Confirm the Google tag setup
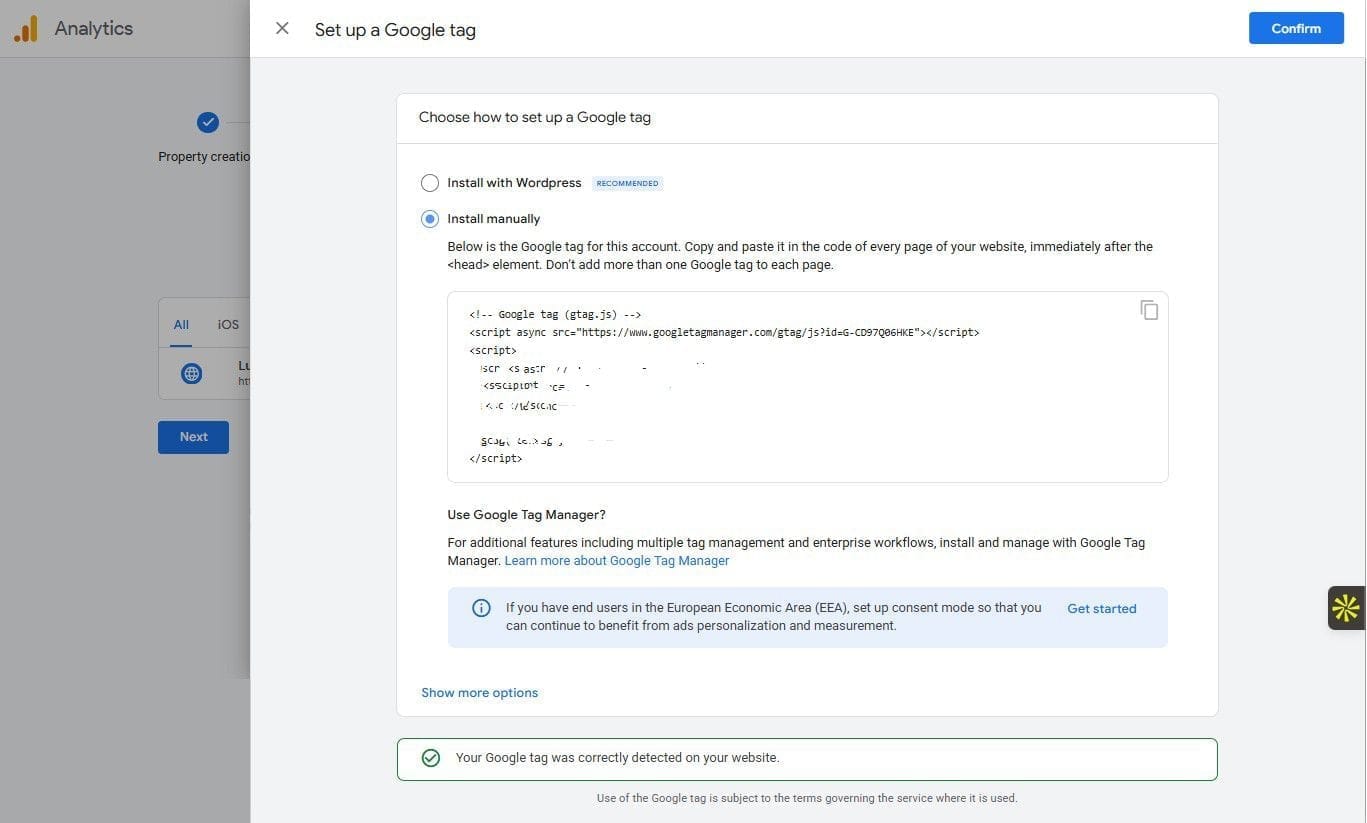 pyautogui.click(x=1296, y=28)
